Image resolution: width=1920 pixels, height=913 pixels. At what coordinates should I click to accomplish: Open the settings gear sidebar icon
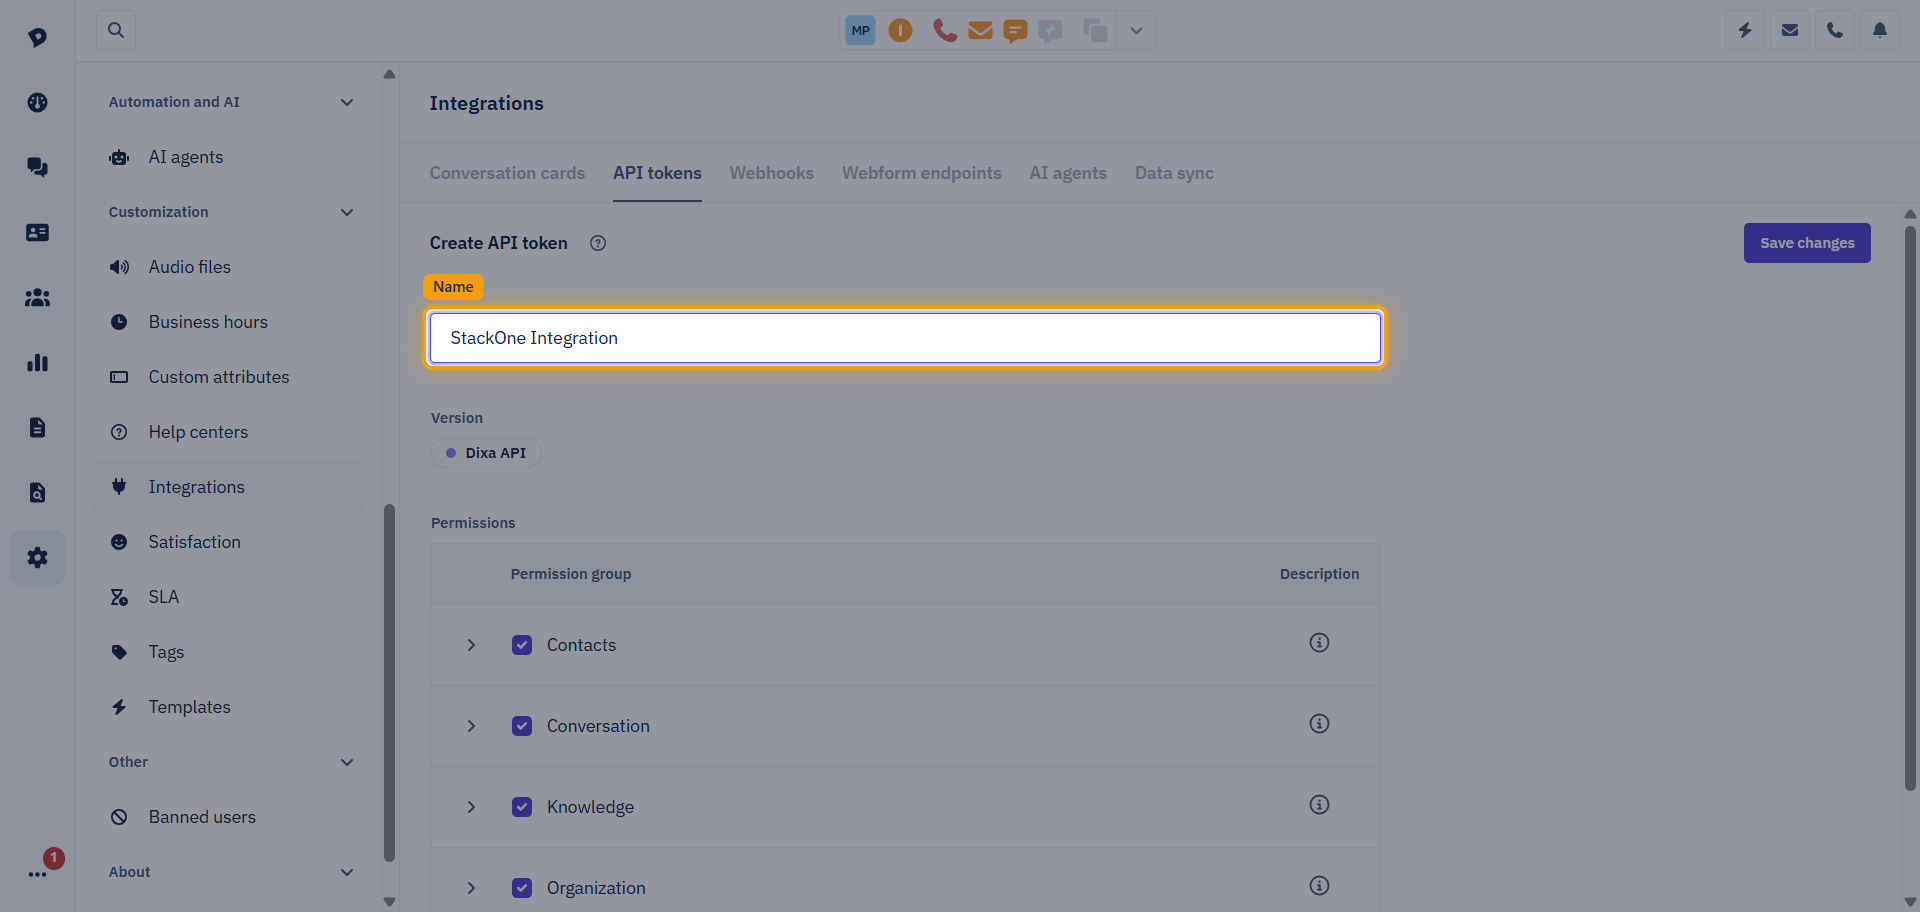click(37, 557)
